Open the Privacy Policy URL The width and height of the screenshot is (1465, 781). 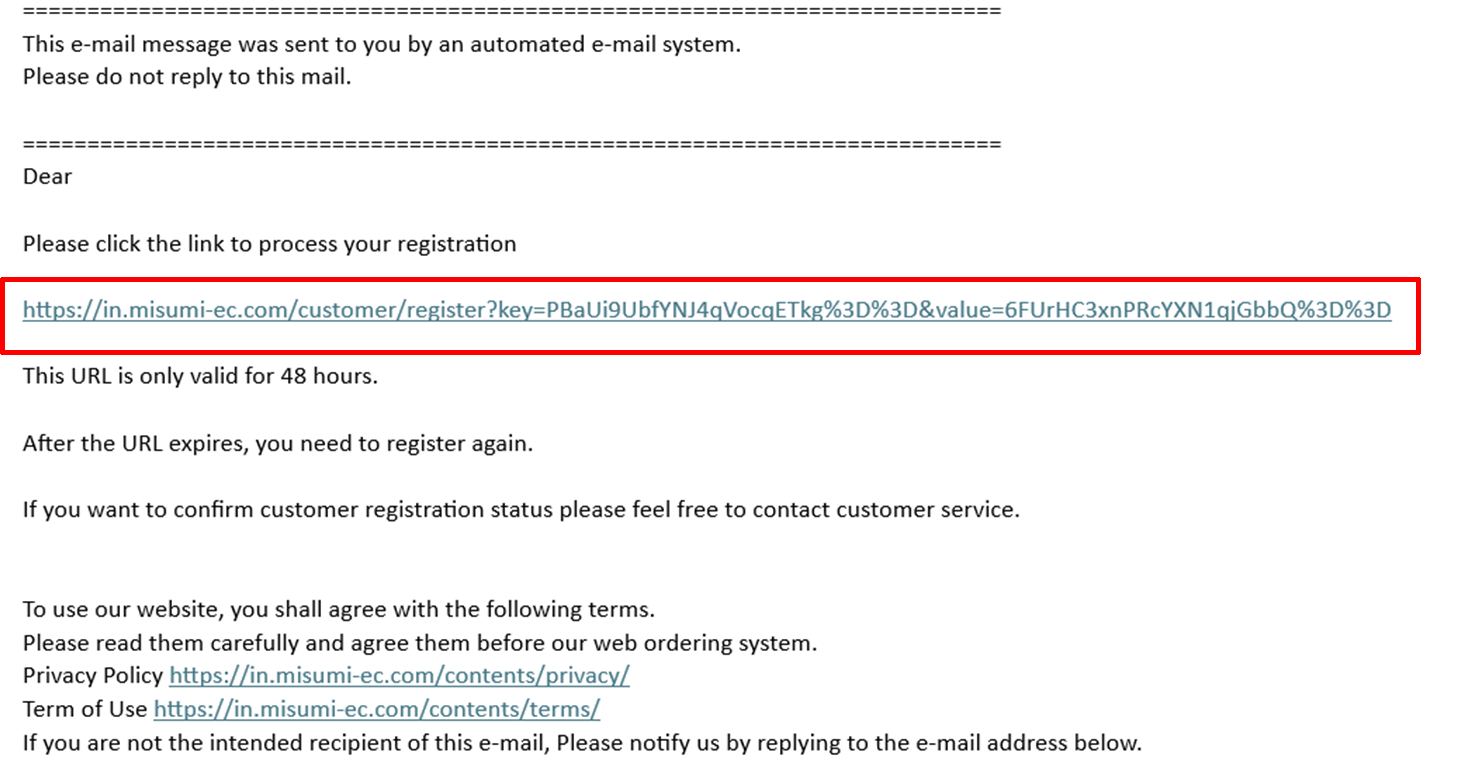[399, 675]
